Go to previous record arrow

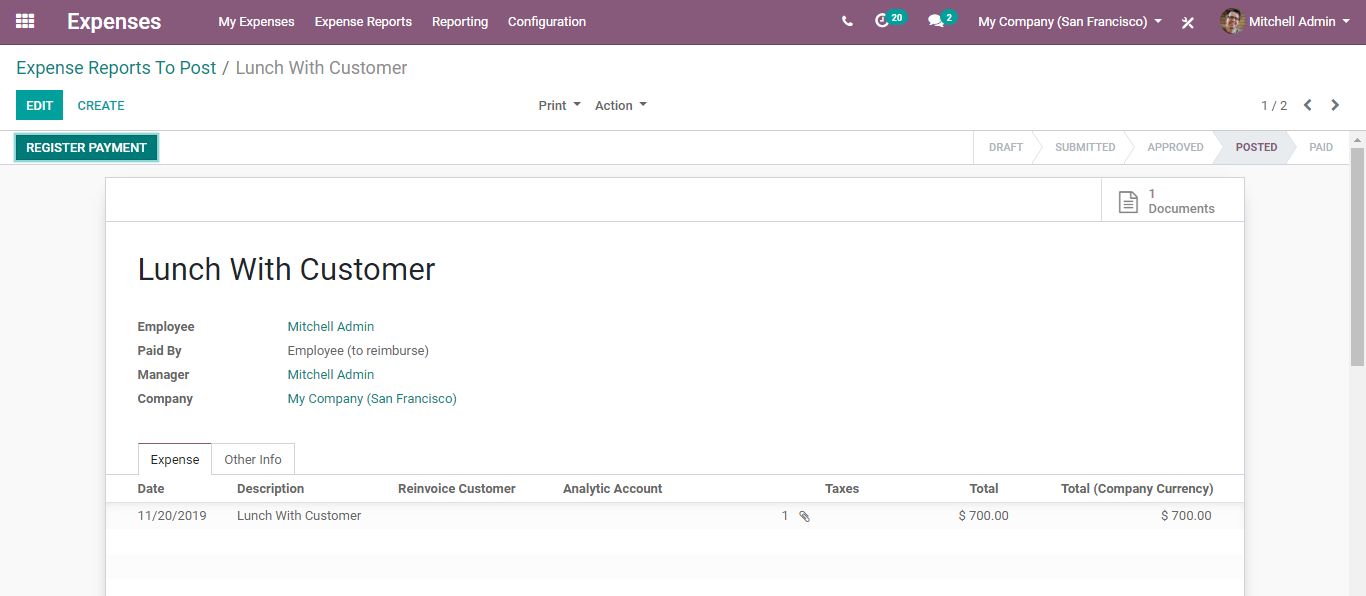click(1307, 105)
